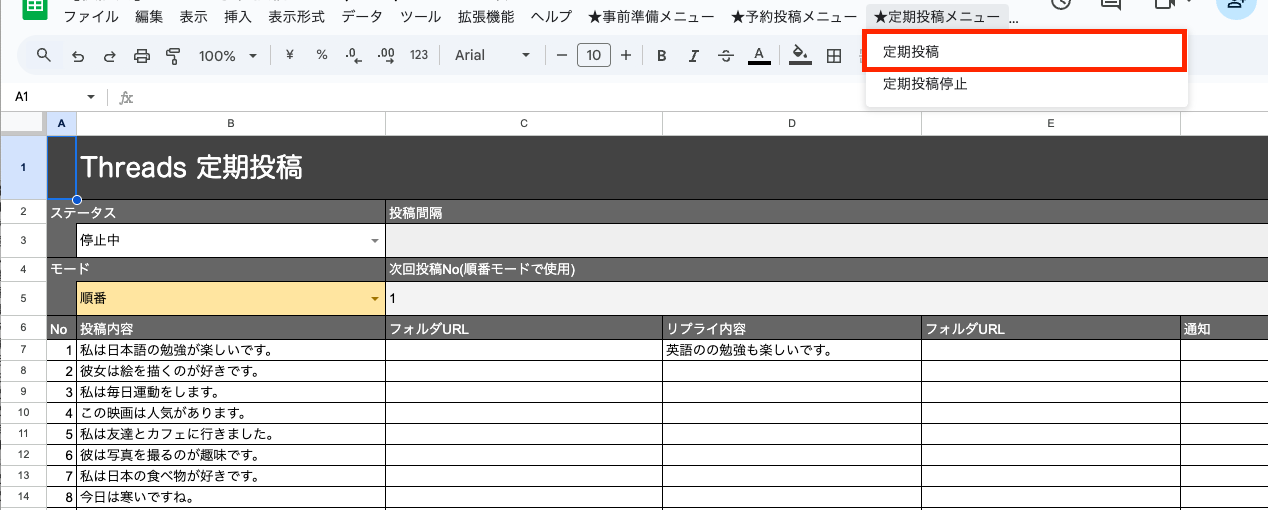Image resolution: width=1268 pixels, height=510 pixels.
Task: Select cell 今日は寒いですね。
Action: coord(231,496)
